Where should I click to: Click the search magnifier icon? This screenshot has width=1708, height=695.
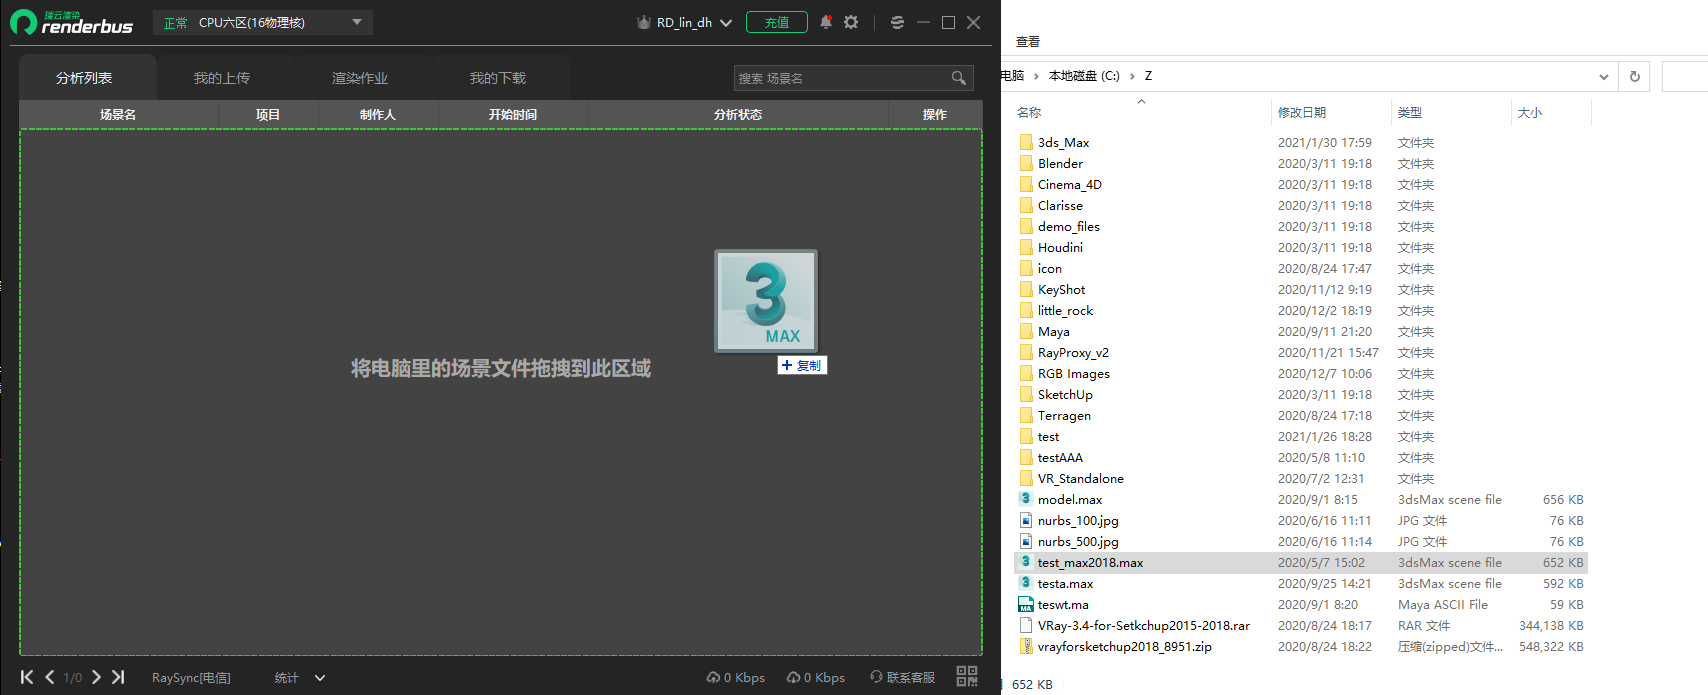pyautogui.click(x=959, y=78)
